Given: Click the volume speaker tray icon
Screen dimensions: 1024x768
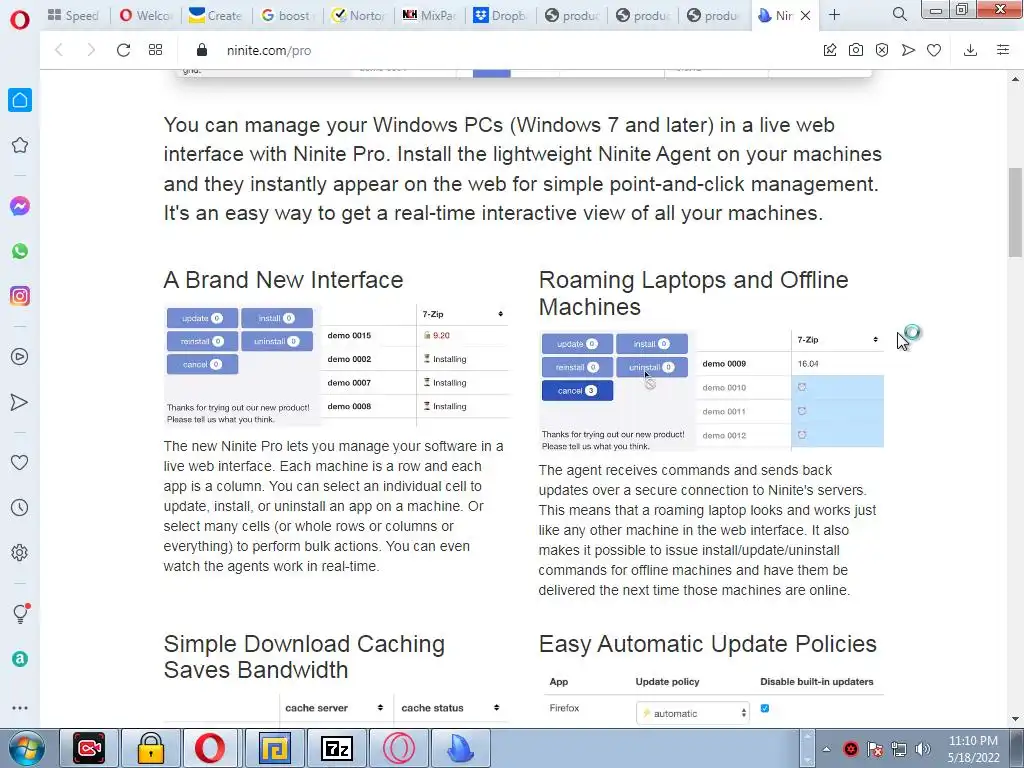Looking at the screenshot, I should tap(923, 749).
